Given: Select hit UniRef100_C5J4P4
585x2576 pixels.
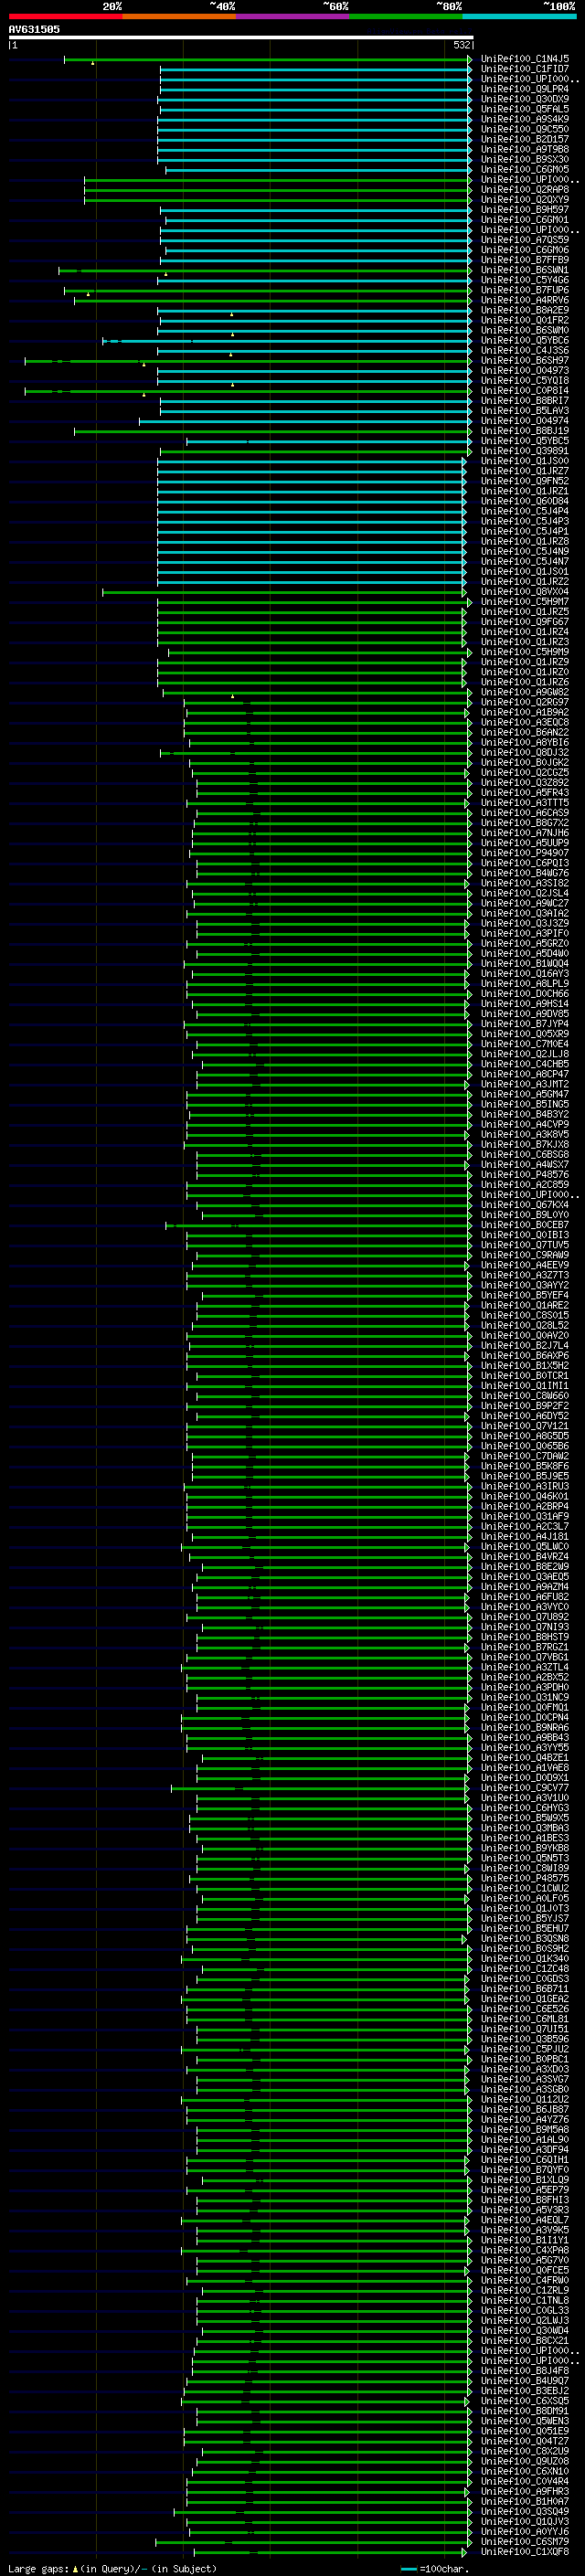Looking at the screenshot, I should 525,511.
